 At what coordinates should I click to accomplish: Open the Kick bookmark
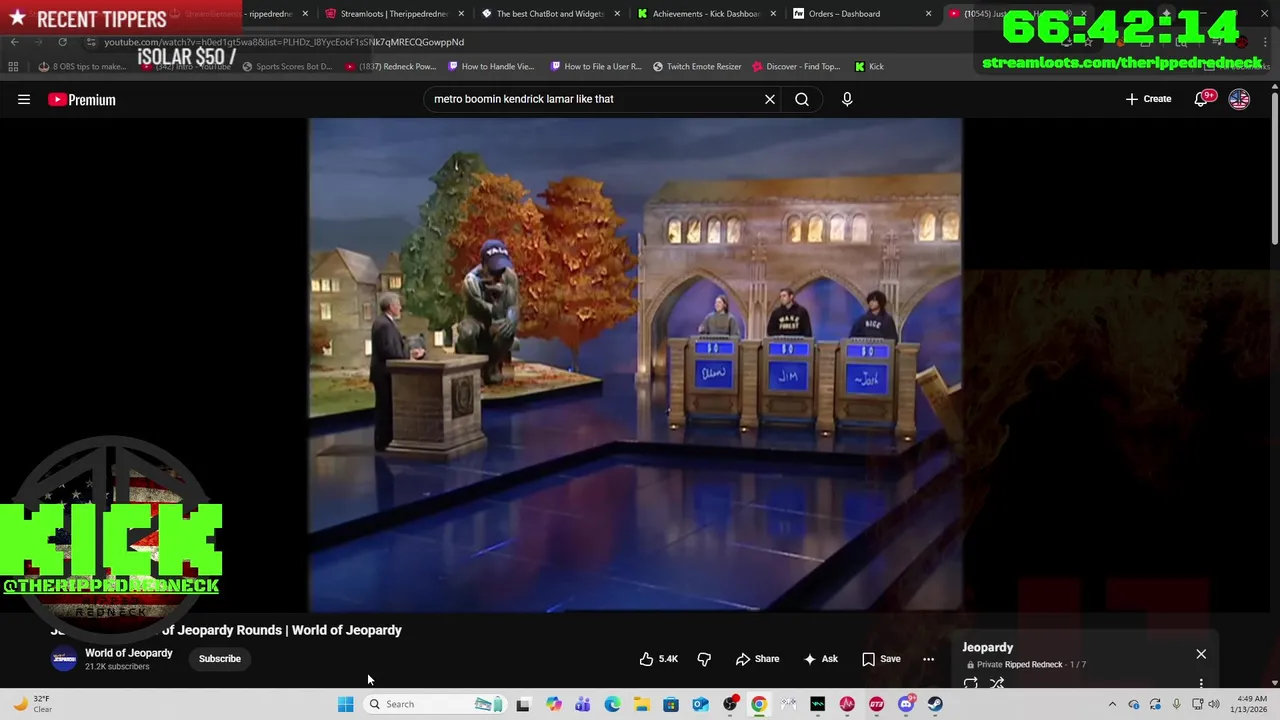[x=869, y=67]
